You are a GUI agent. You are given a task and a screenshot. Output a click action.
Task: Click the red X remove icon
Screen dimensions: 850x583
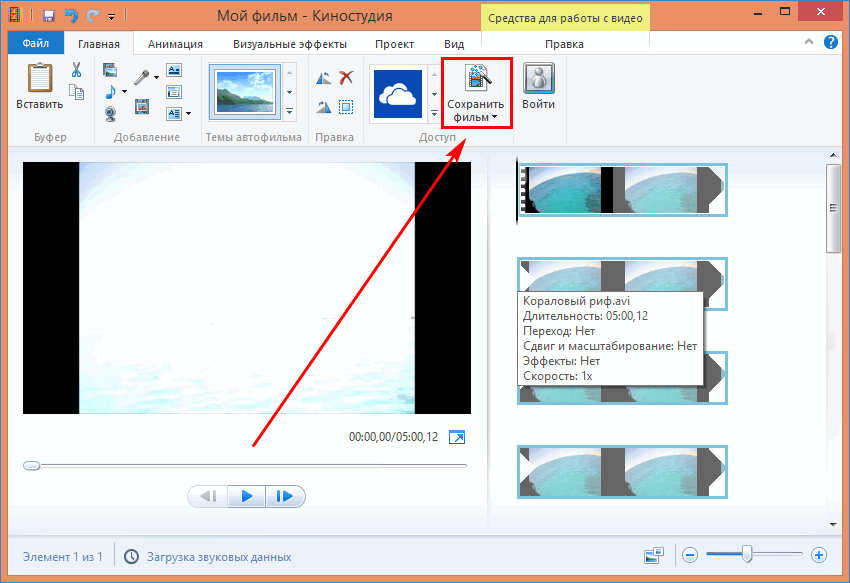click(346, 78)
